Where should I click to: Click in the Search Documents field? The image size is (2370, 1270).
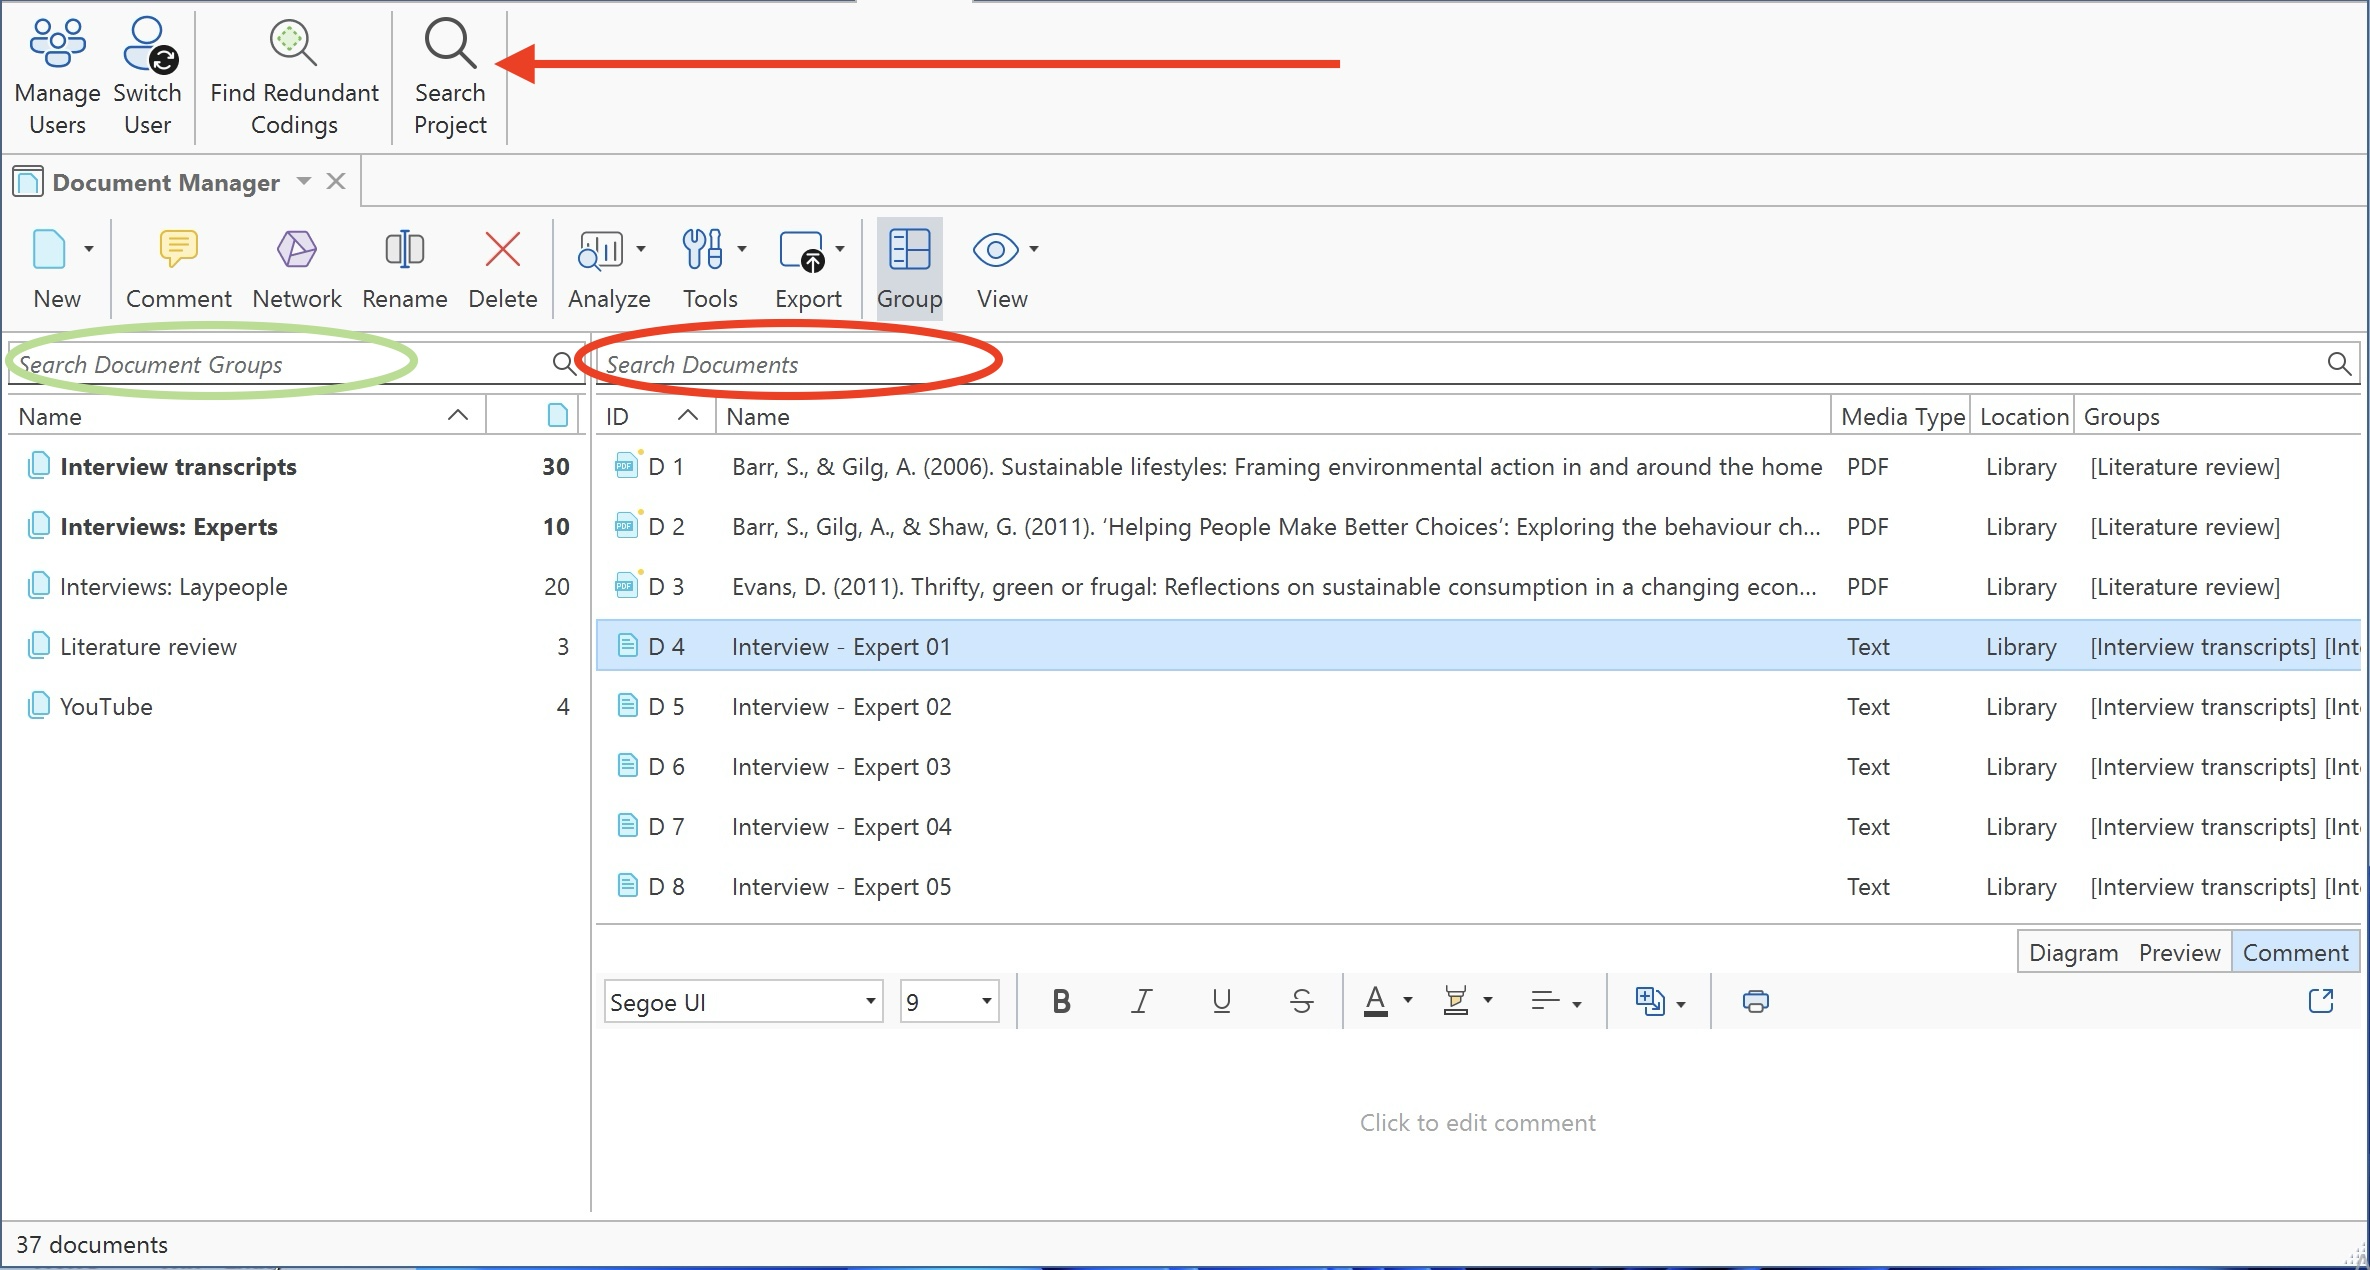[900, 363]
